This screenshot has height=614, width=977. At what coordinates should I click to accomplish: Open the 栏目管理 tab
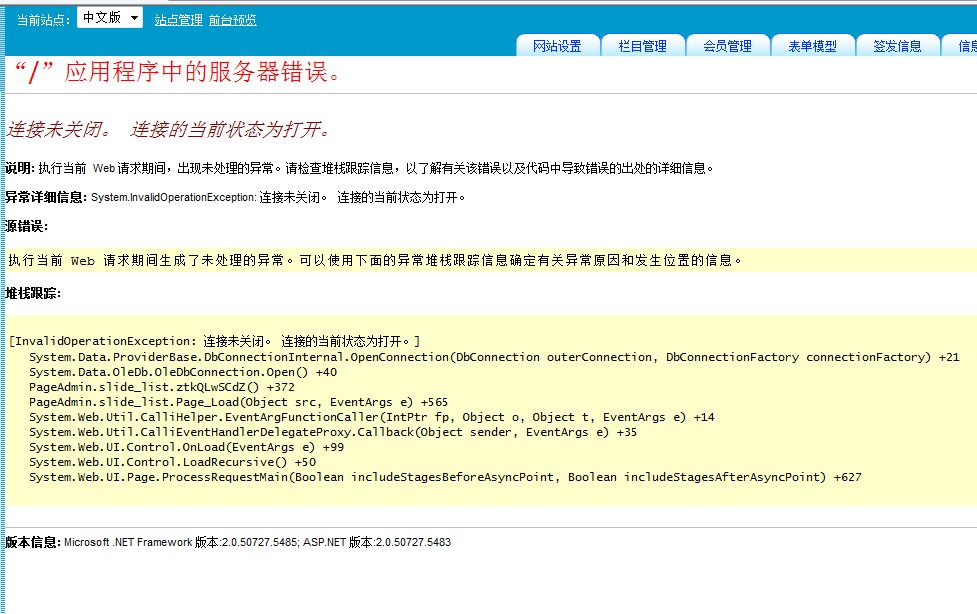point(642,46)
